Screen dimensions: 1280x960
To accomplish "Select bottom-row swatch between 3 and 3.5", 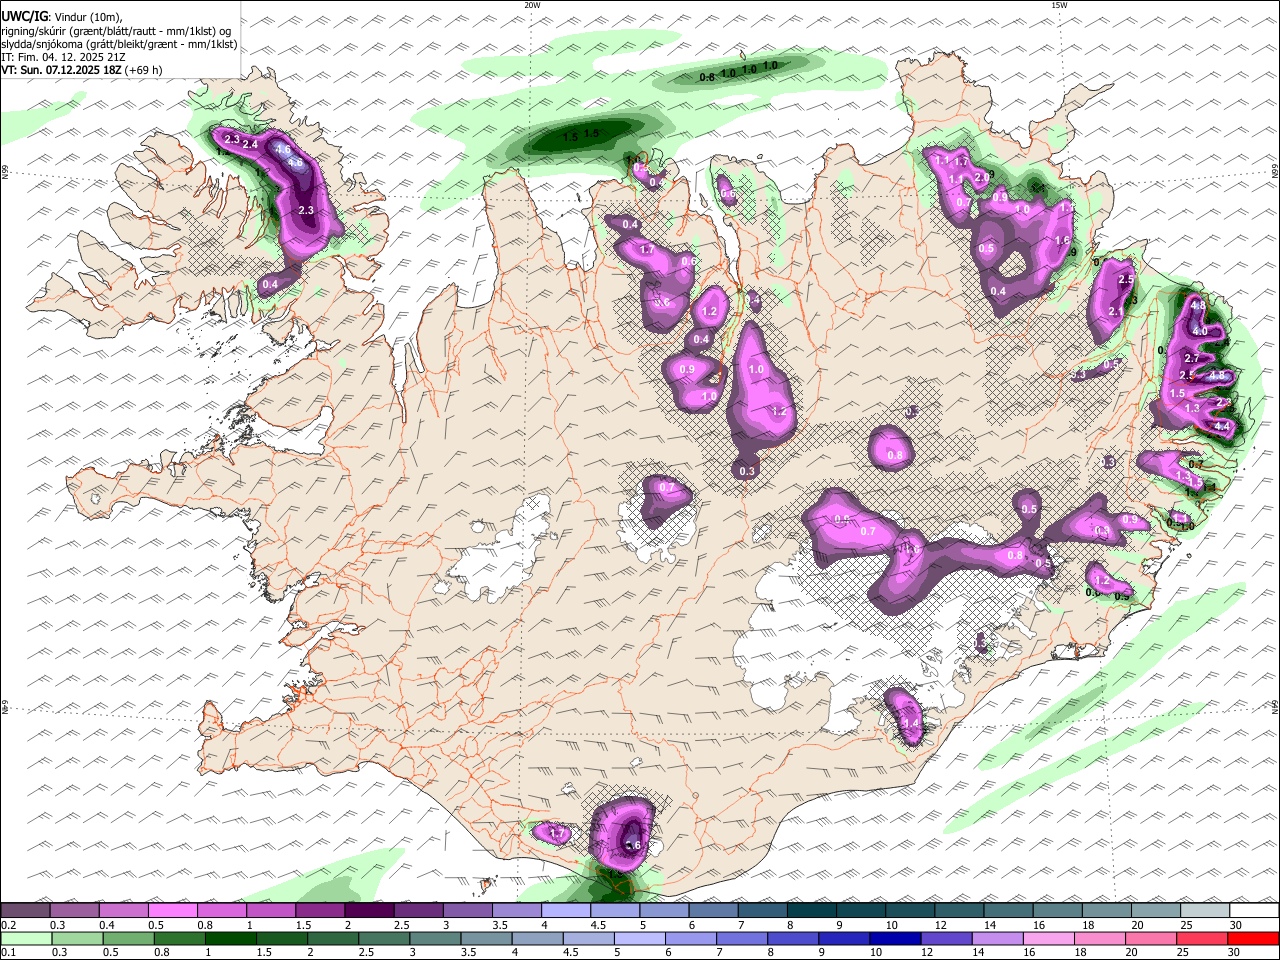I will (x=435, y=939).
